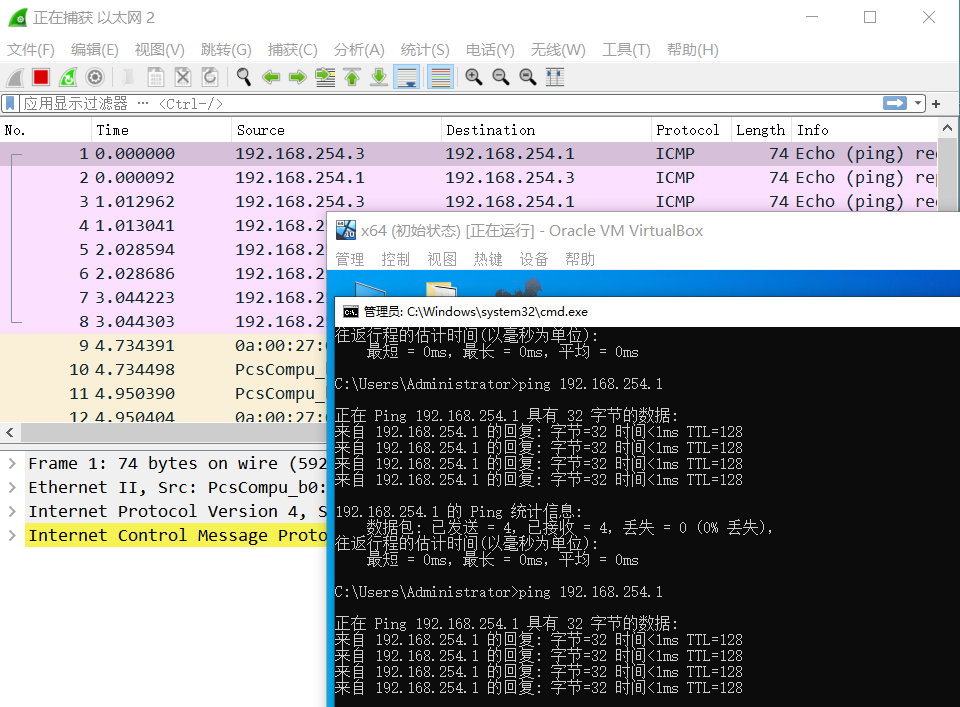Expand the Frame 1 details row
The image size is (960, 707).
[x=12, y=463]
